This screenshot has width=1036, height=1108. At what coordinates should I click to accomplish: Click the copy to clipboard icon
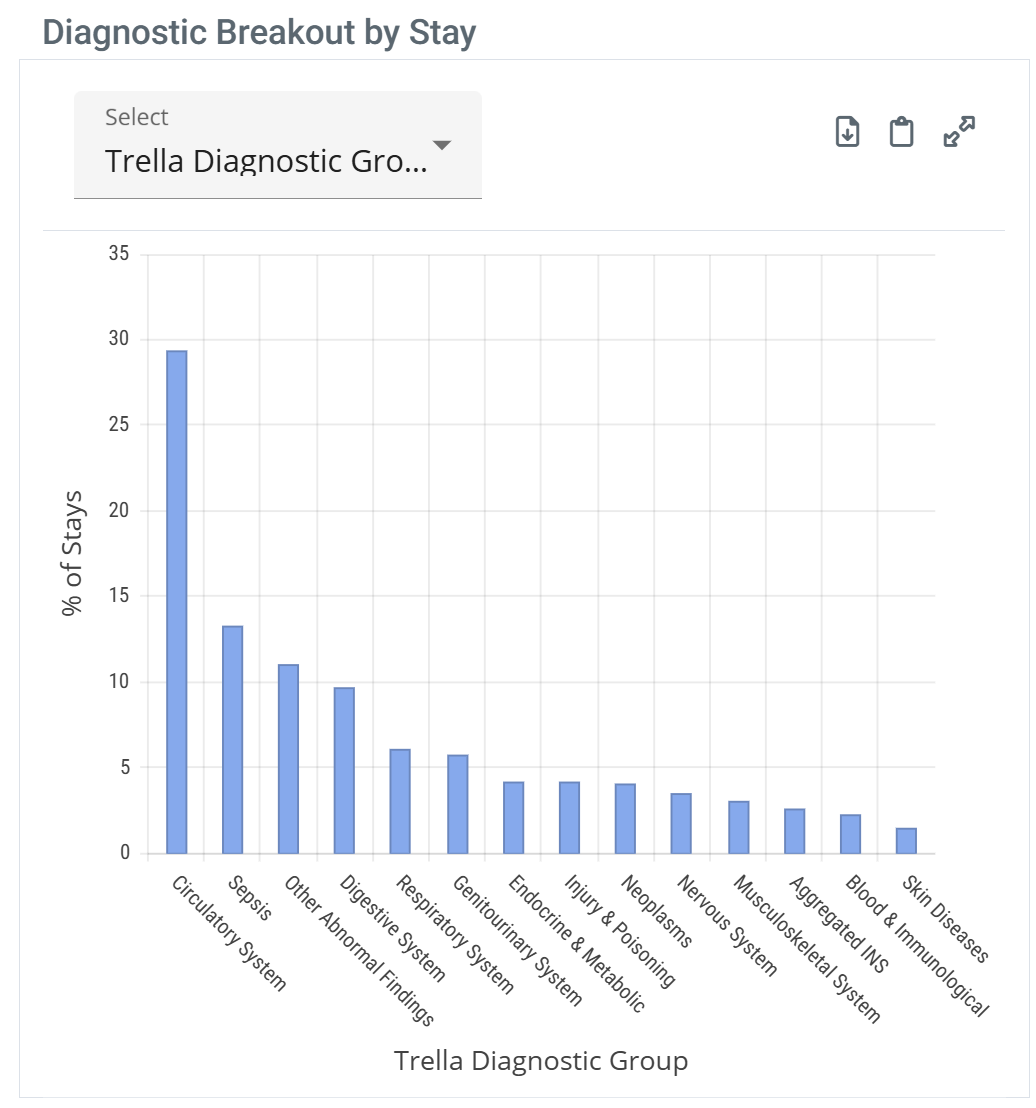tap(902, 132)
